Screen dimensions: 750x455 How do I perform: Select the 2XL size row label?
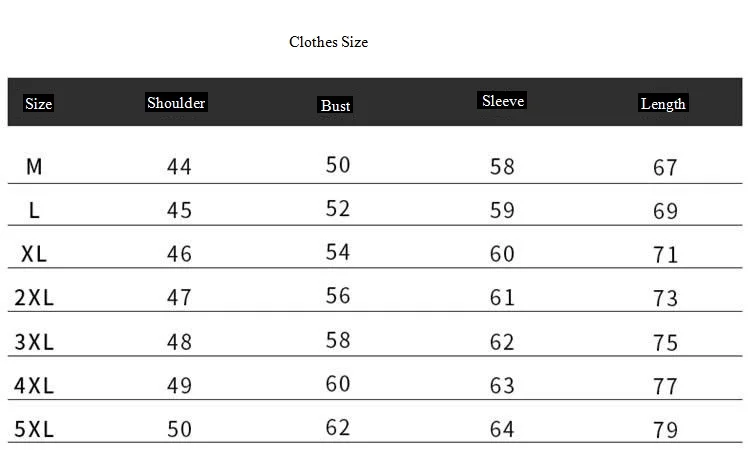pos(34,298)
